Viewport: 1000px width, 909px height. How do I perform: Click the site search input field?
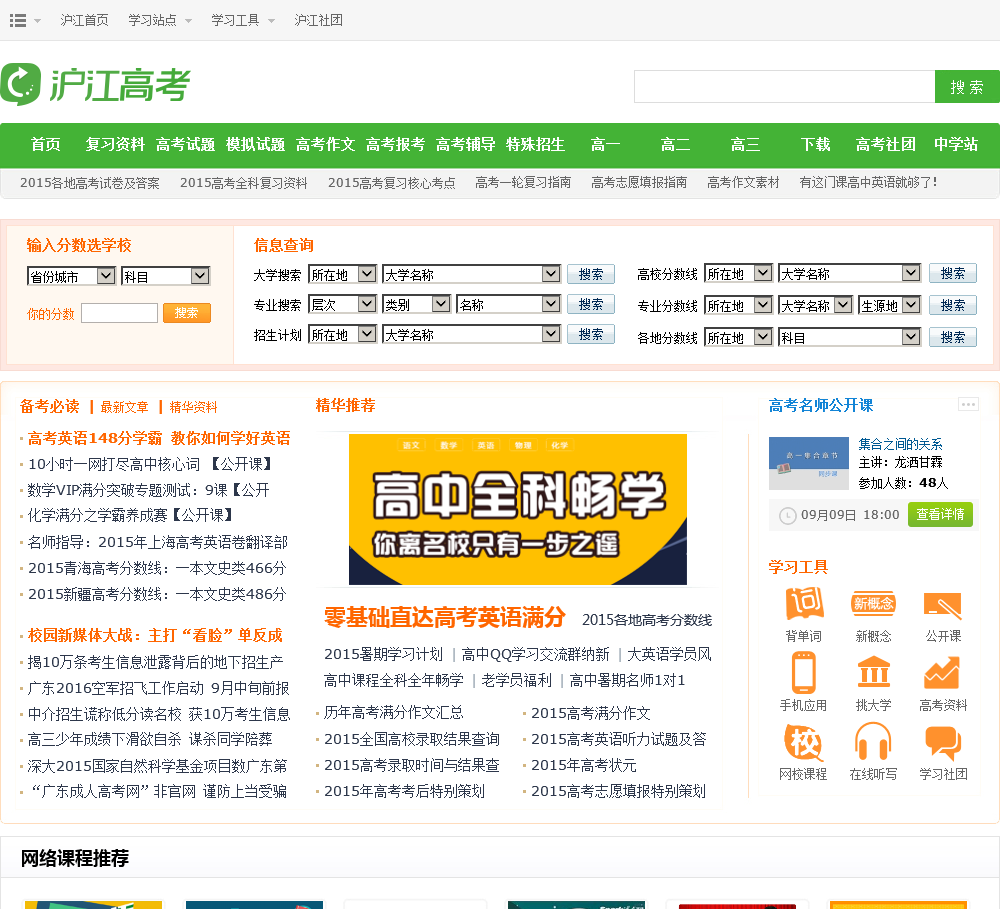784,87
